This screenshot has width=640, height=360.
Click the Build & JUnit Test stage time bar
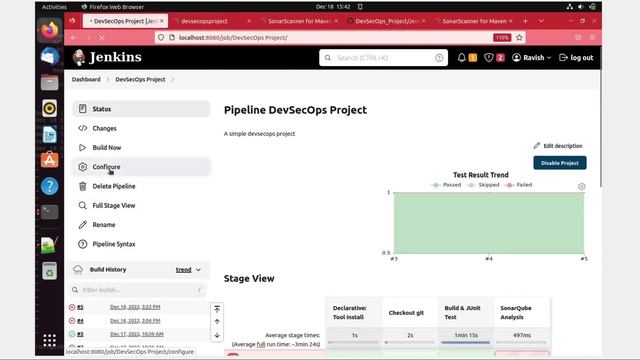(465, 342)
